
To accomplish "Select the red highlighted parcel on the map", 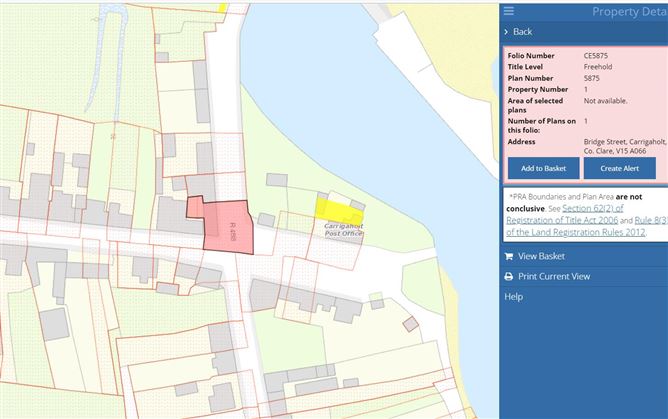I will (x=222, y=222).
